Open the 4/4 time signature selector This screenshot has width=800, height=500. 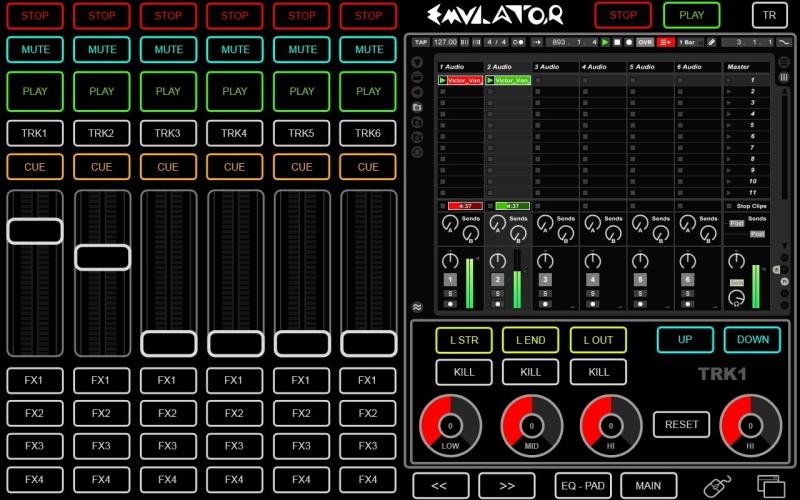(495, 42)
